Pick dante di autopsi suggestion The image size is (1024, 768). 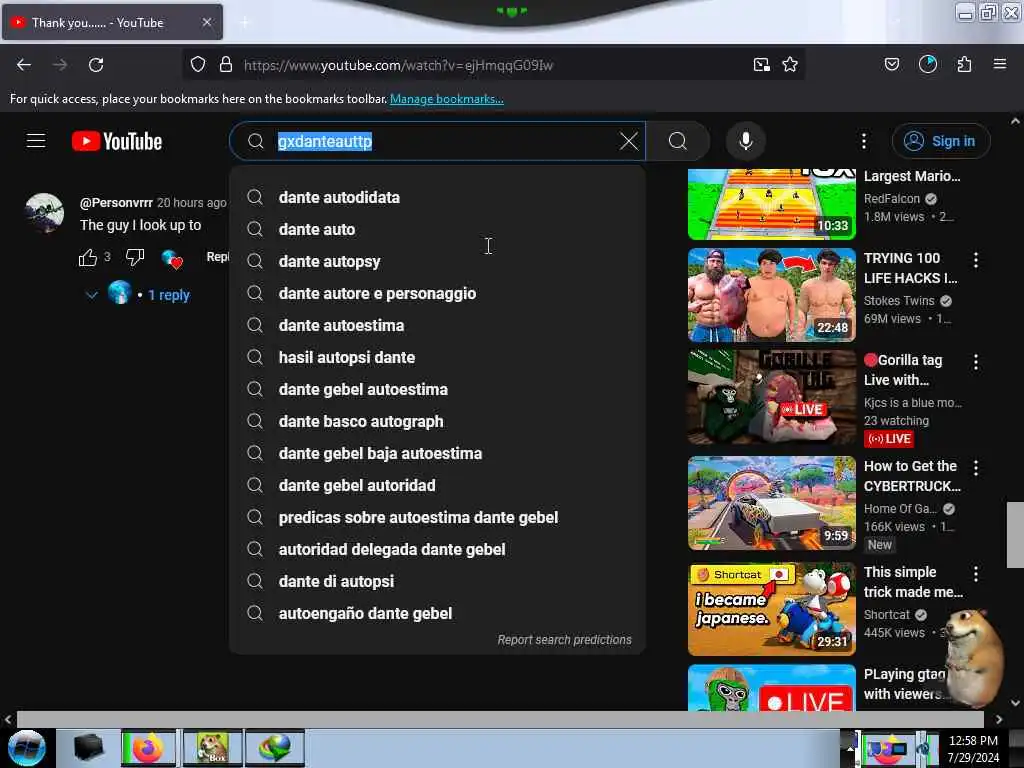pos(437,581)
